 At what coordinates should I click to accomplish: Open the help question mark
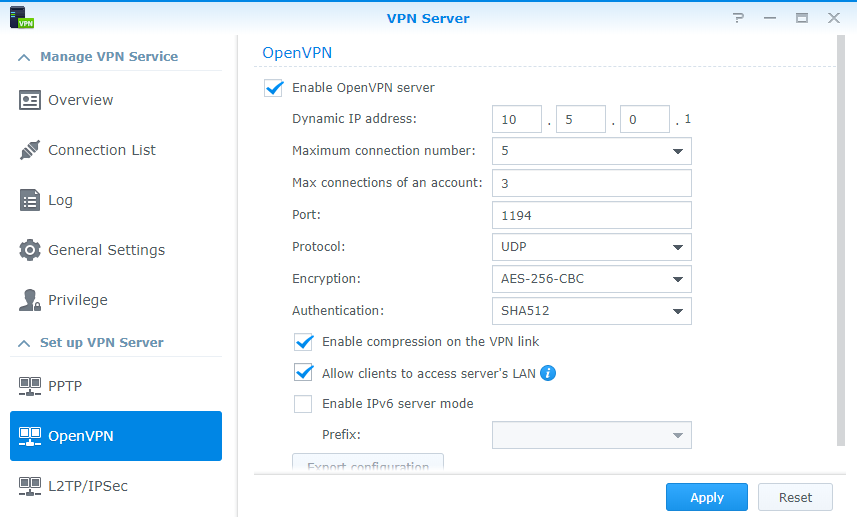[738, 18]
